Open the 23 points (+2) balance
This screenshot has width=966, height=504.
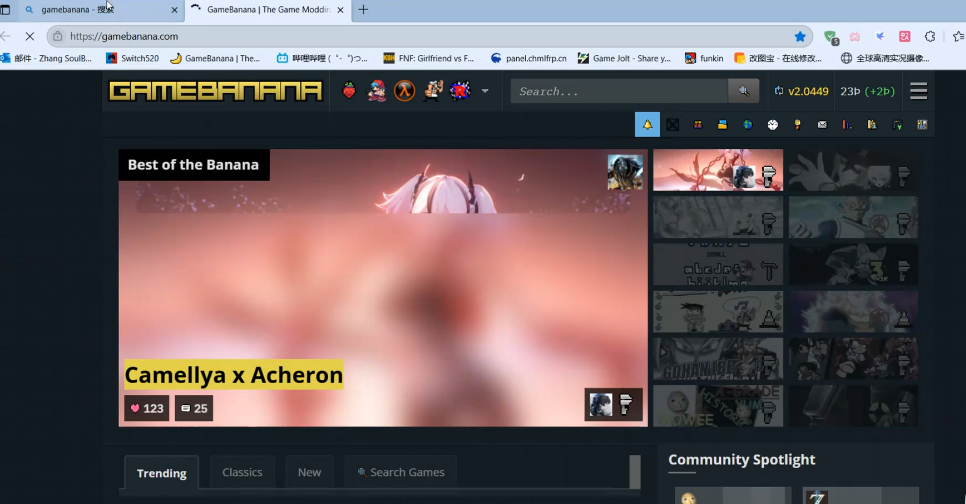click(x=867, y=91)
